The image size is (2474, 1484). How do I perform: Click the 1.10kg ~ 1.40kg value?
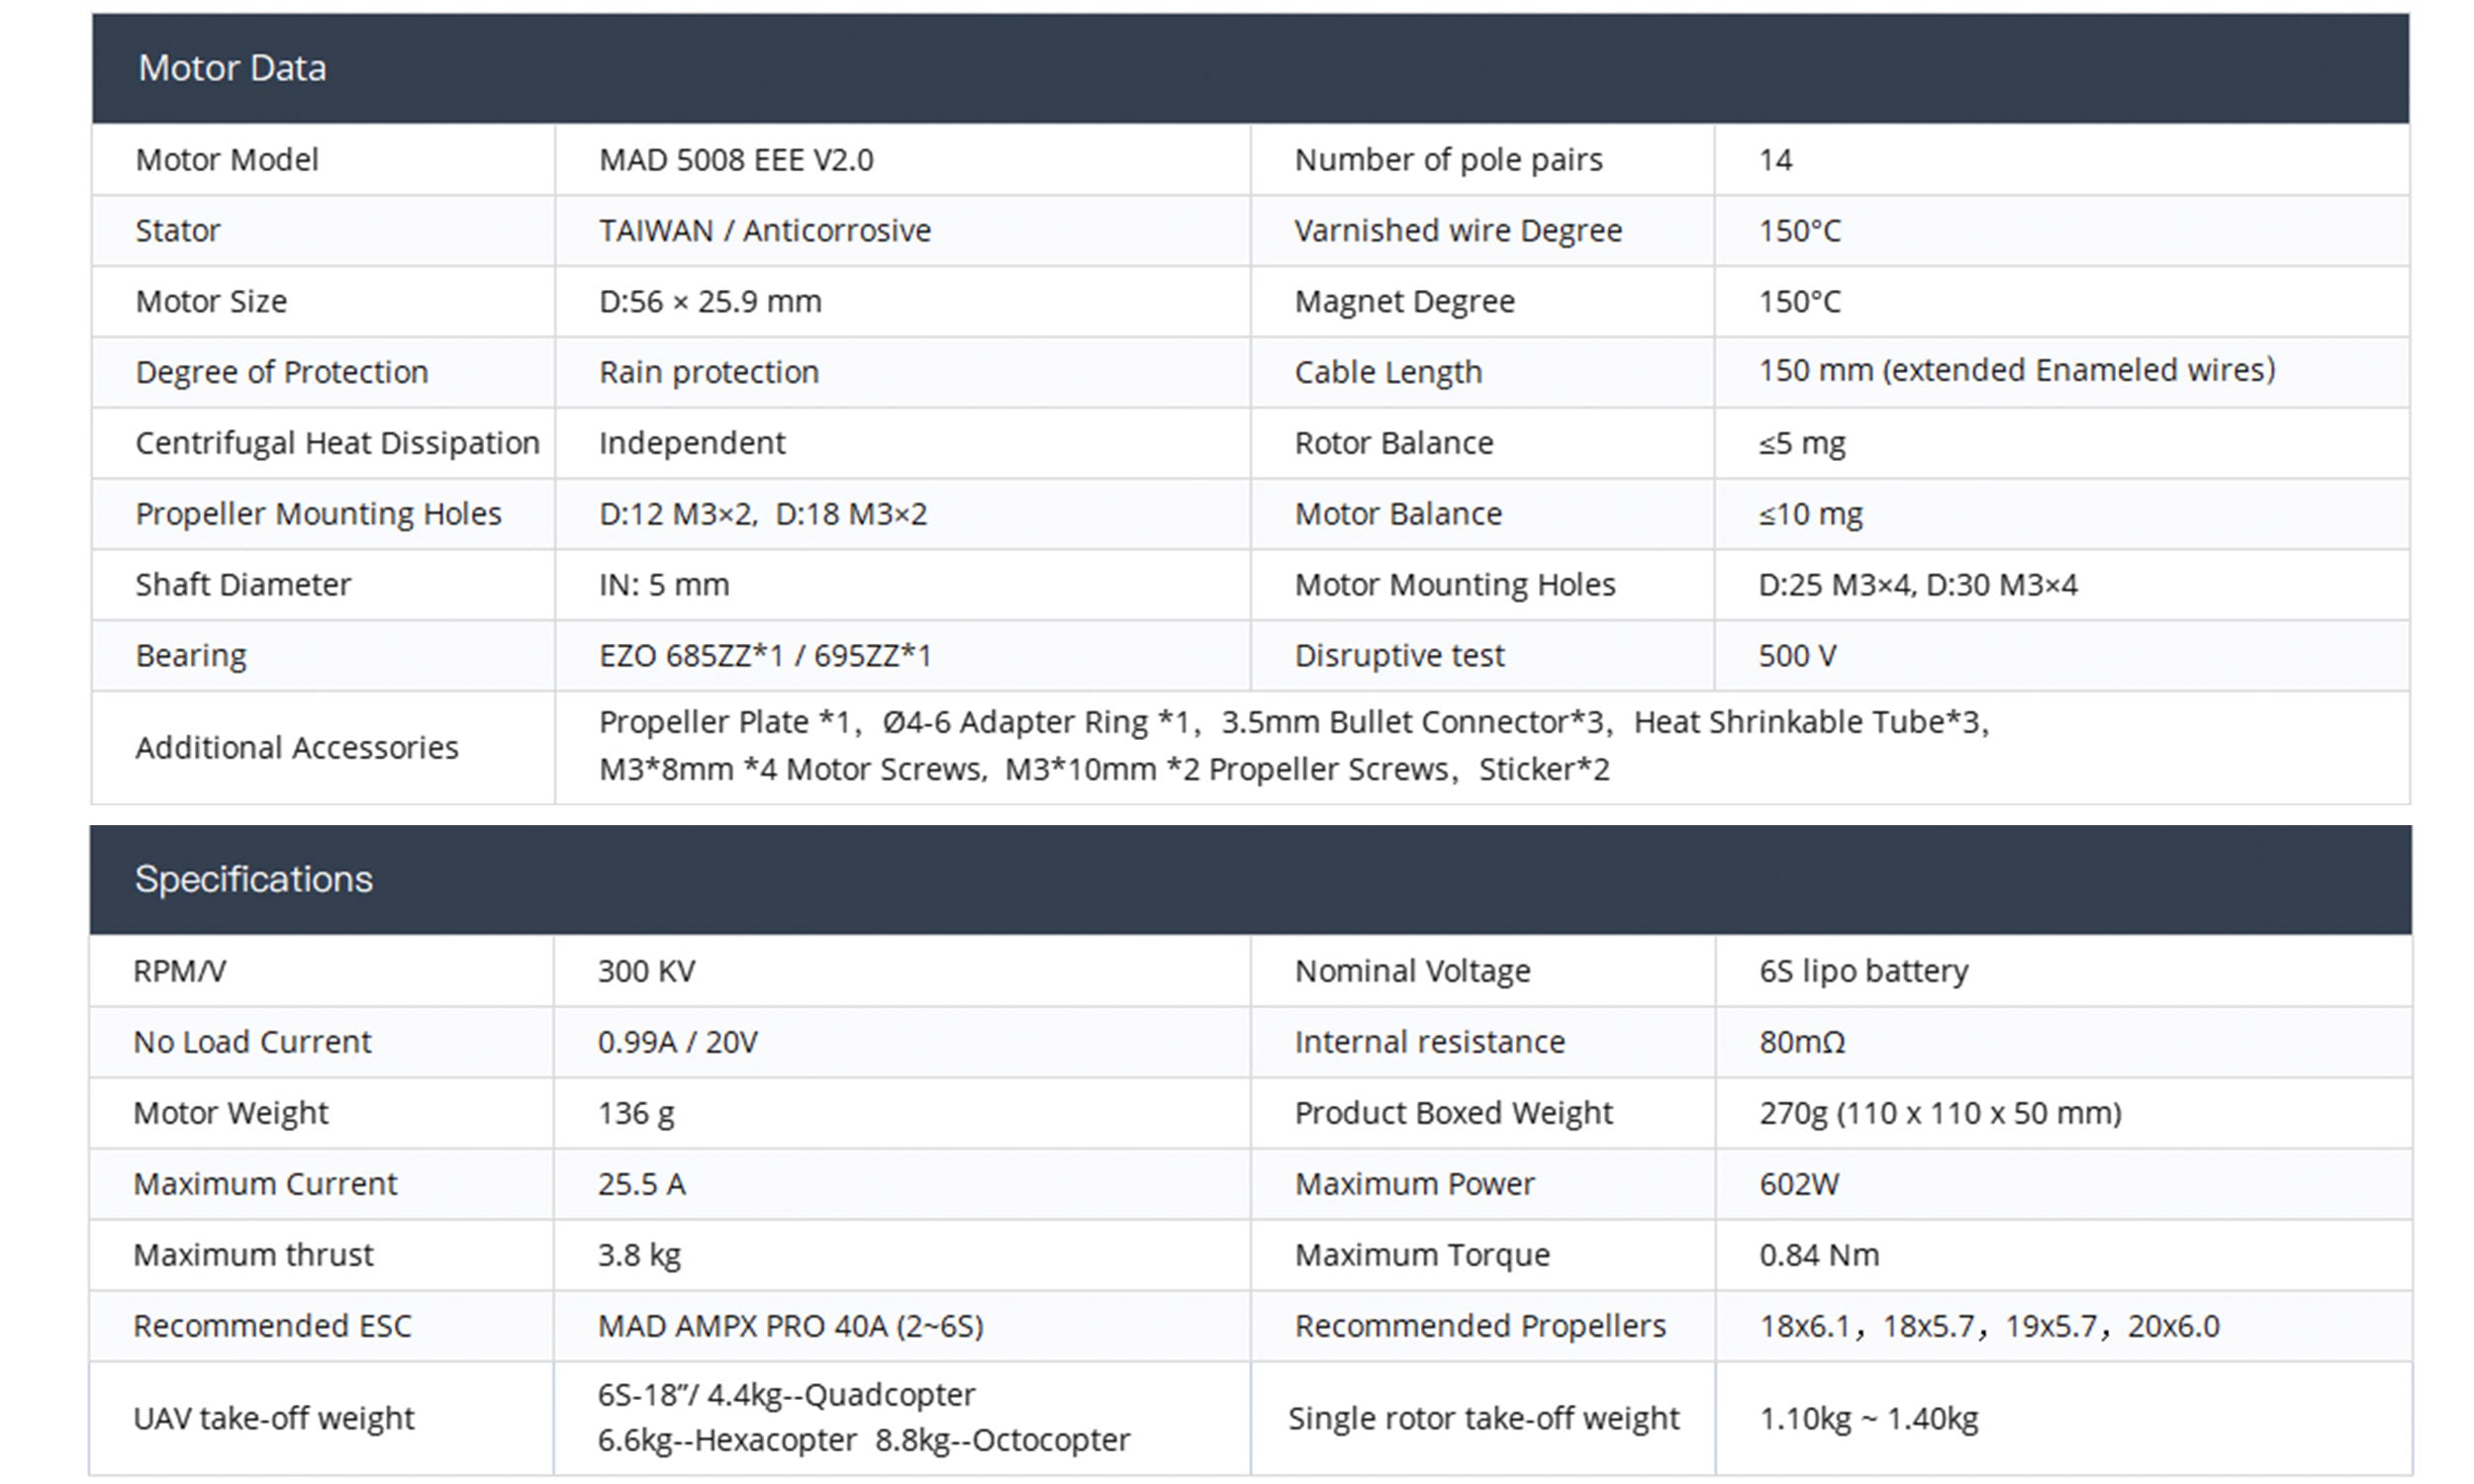click(x=1868, y=1418)
